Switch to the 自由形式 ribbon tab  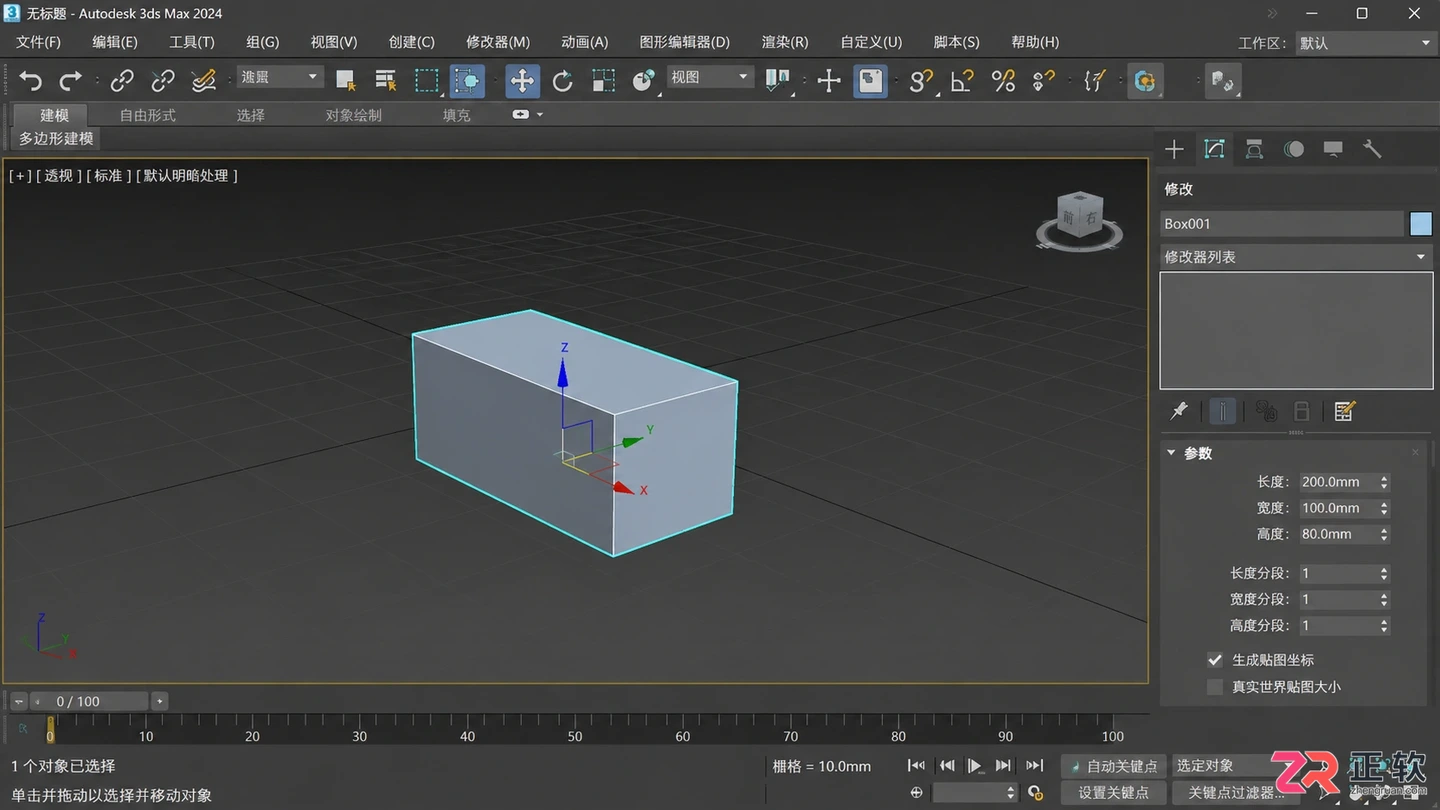coord(148,115)
